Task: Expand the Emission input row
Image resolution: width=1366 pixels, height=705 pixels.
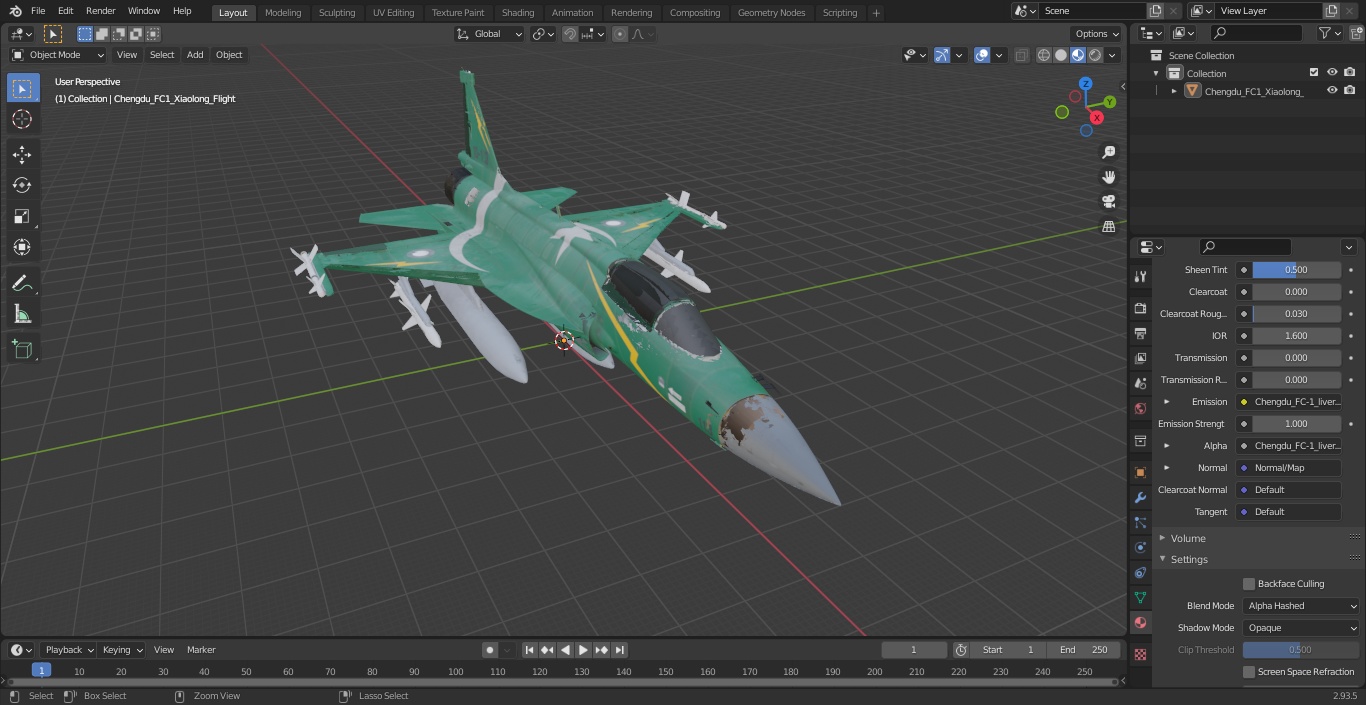Action: click(1166, 402)
